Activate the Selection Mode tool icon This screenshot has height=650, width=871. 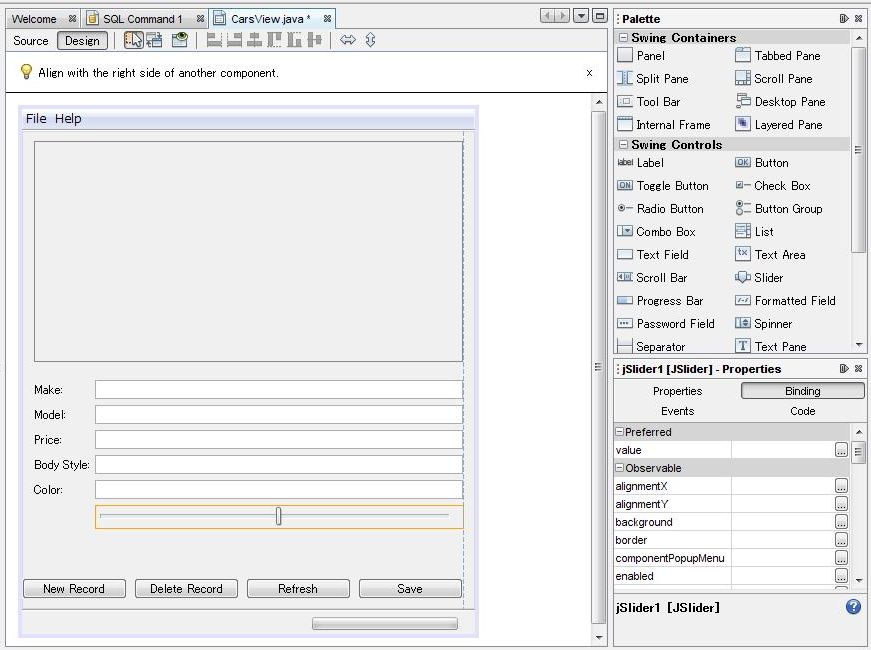pos(133,40)
